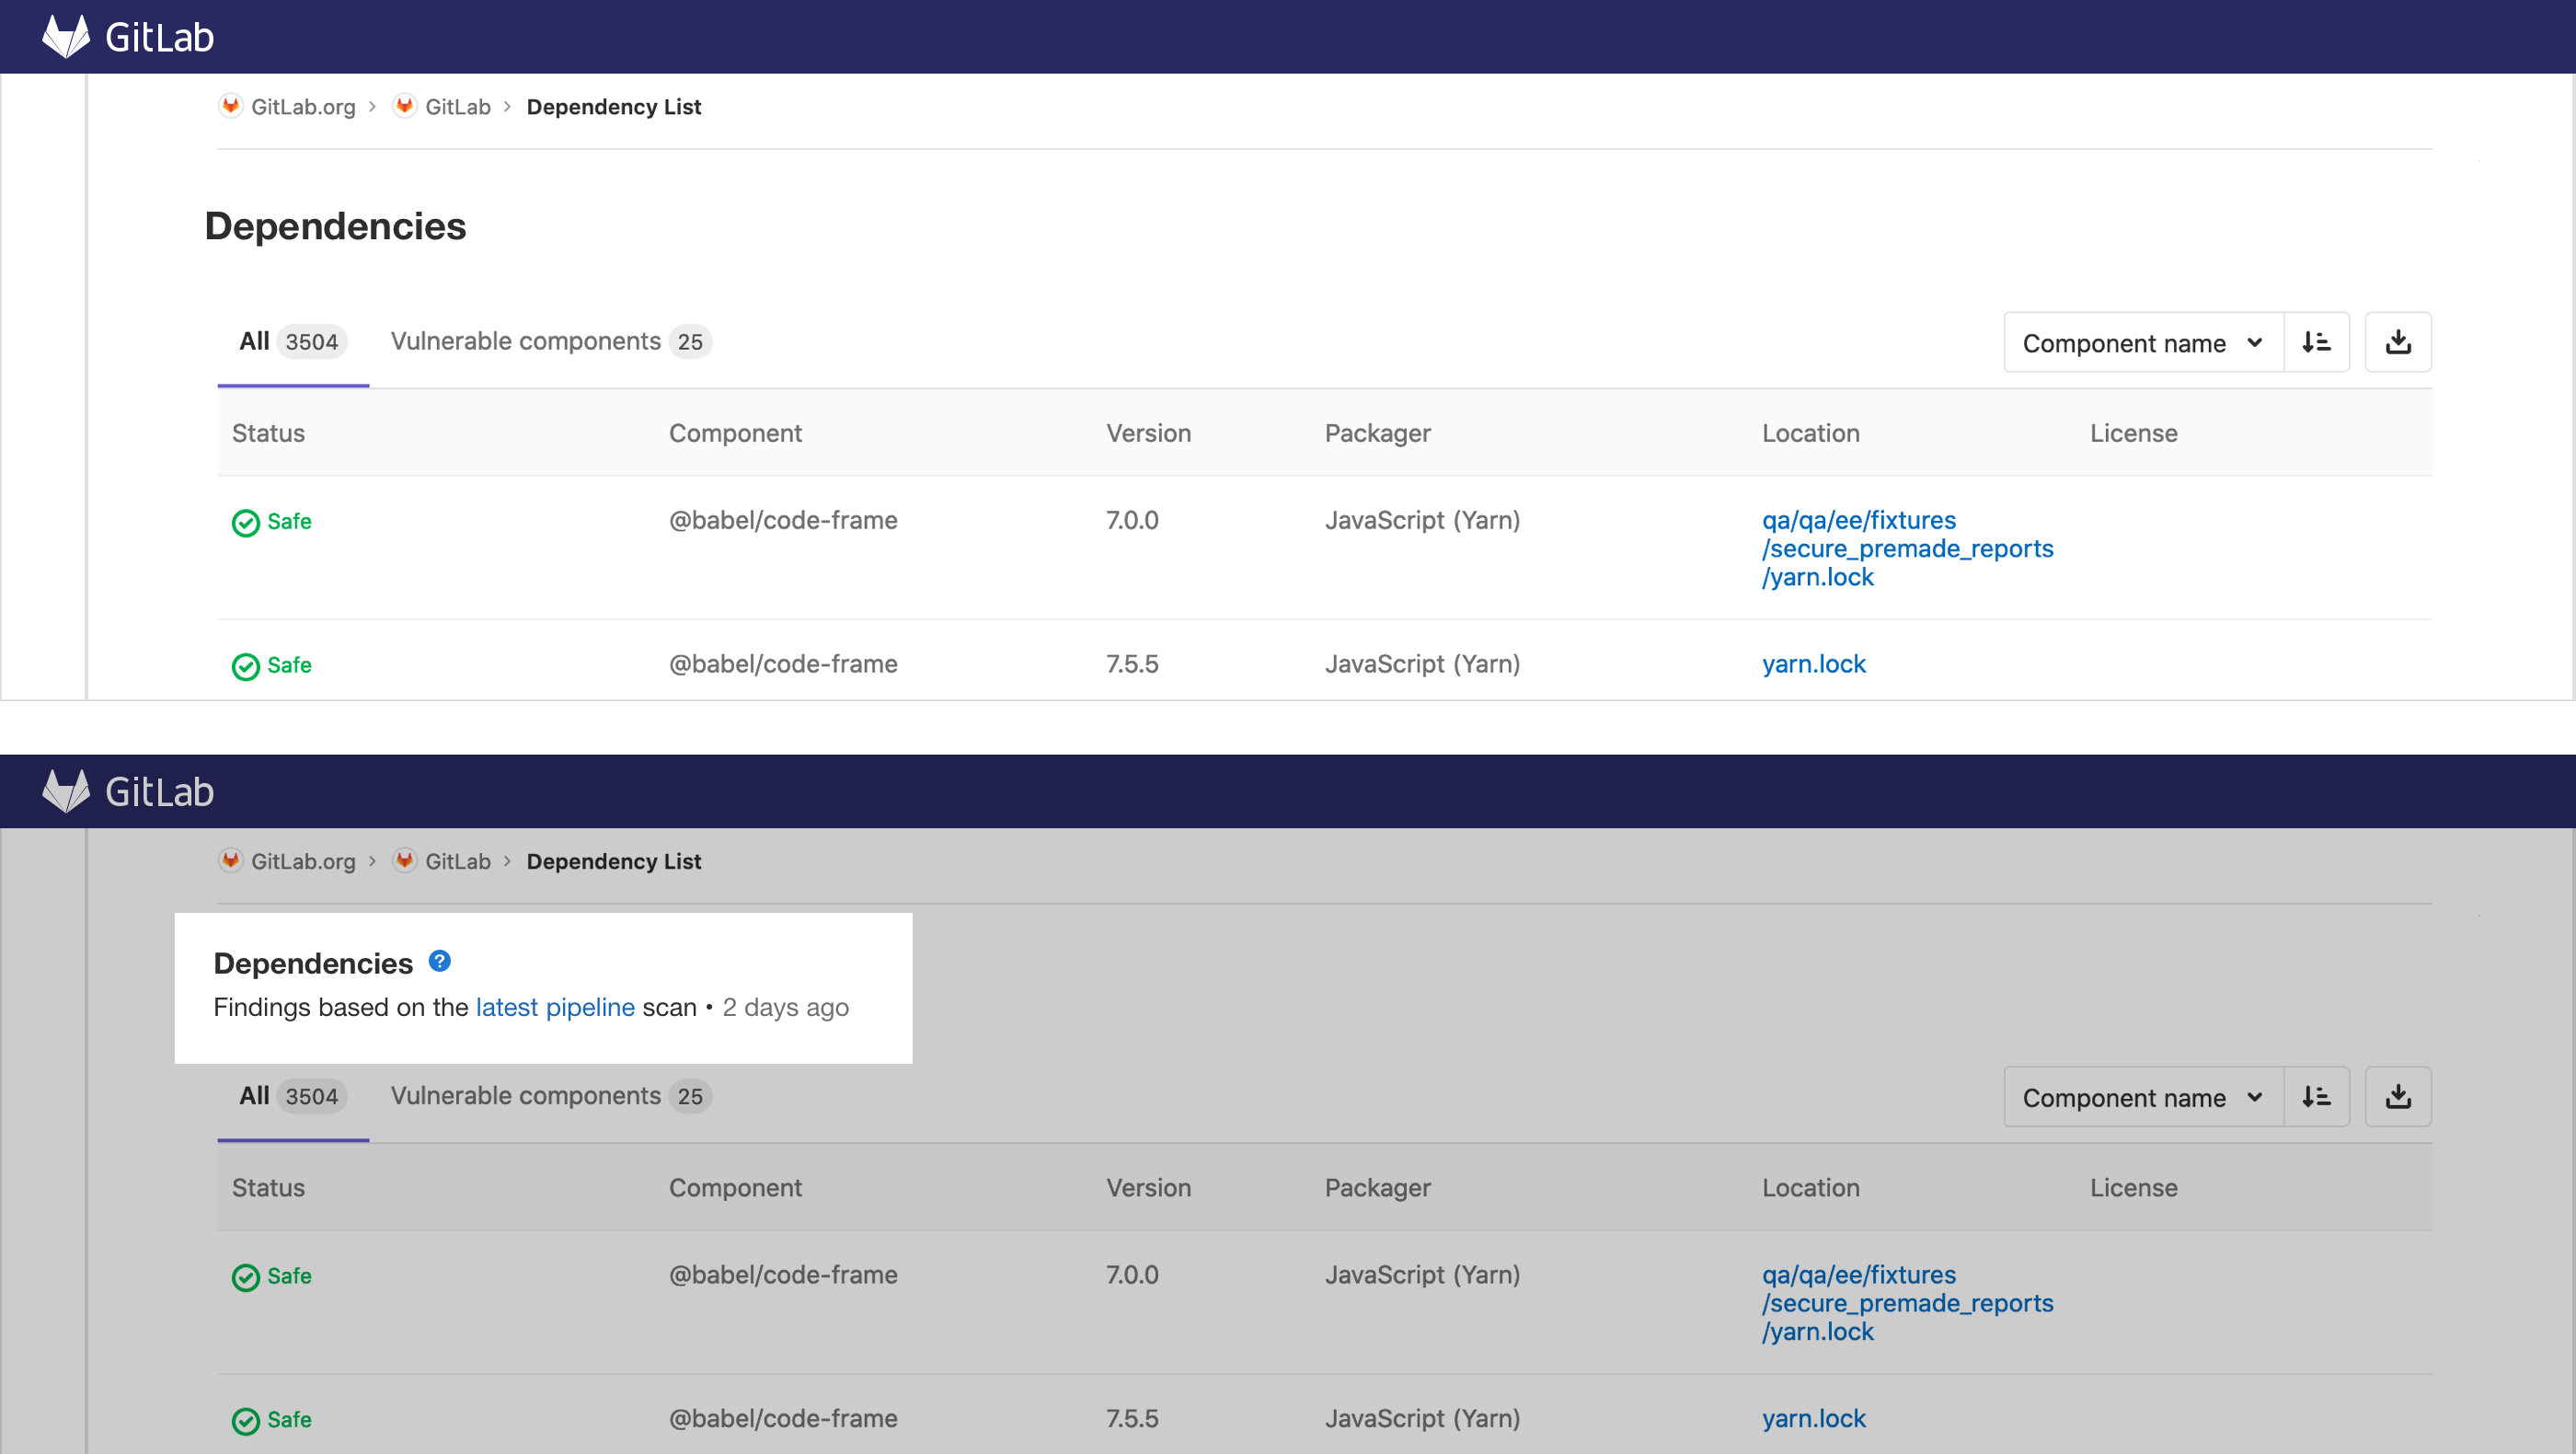Click the Status column header in upper mockup
The height and width of the screenshot is (1454, 2576).
[x=268, y=433]
